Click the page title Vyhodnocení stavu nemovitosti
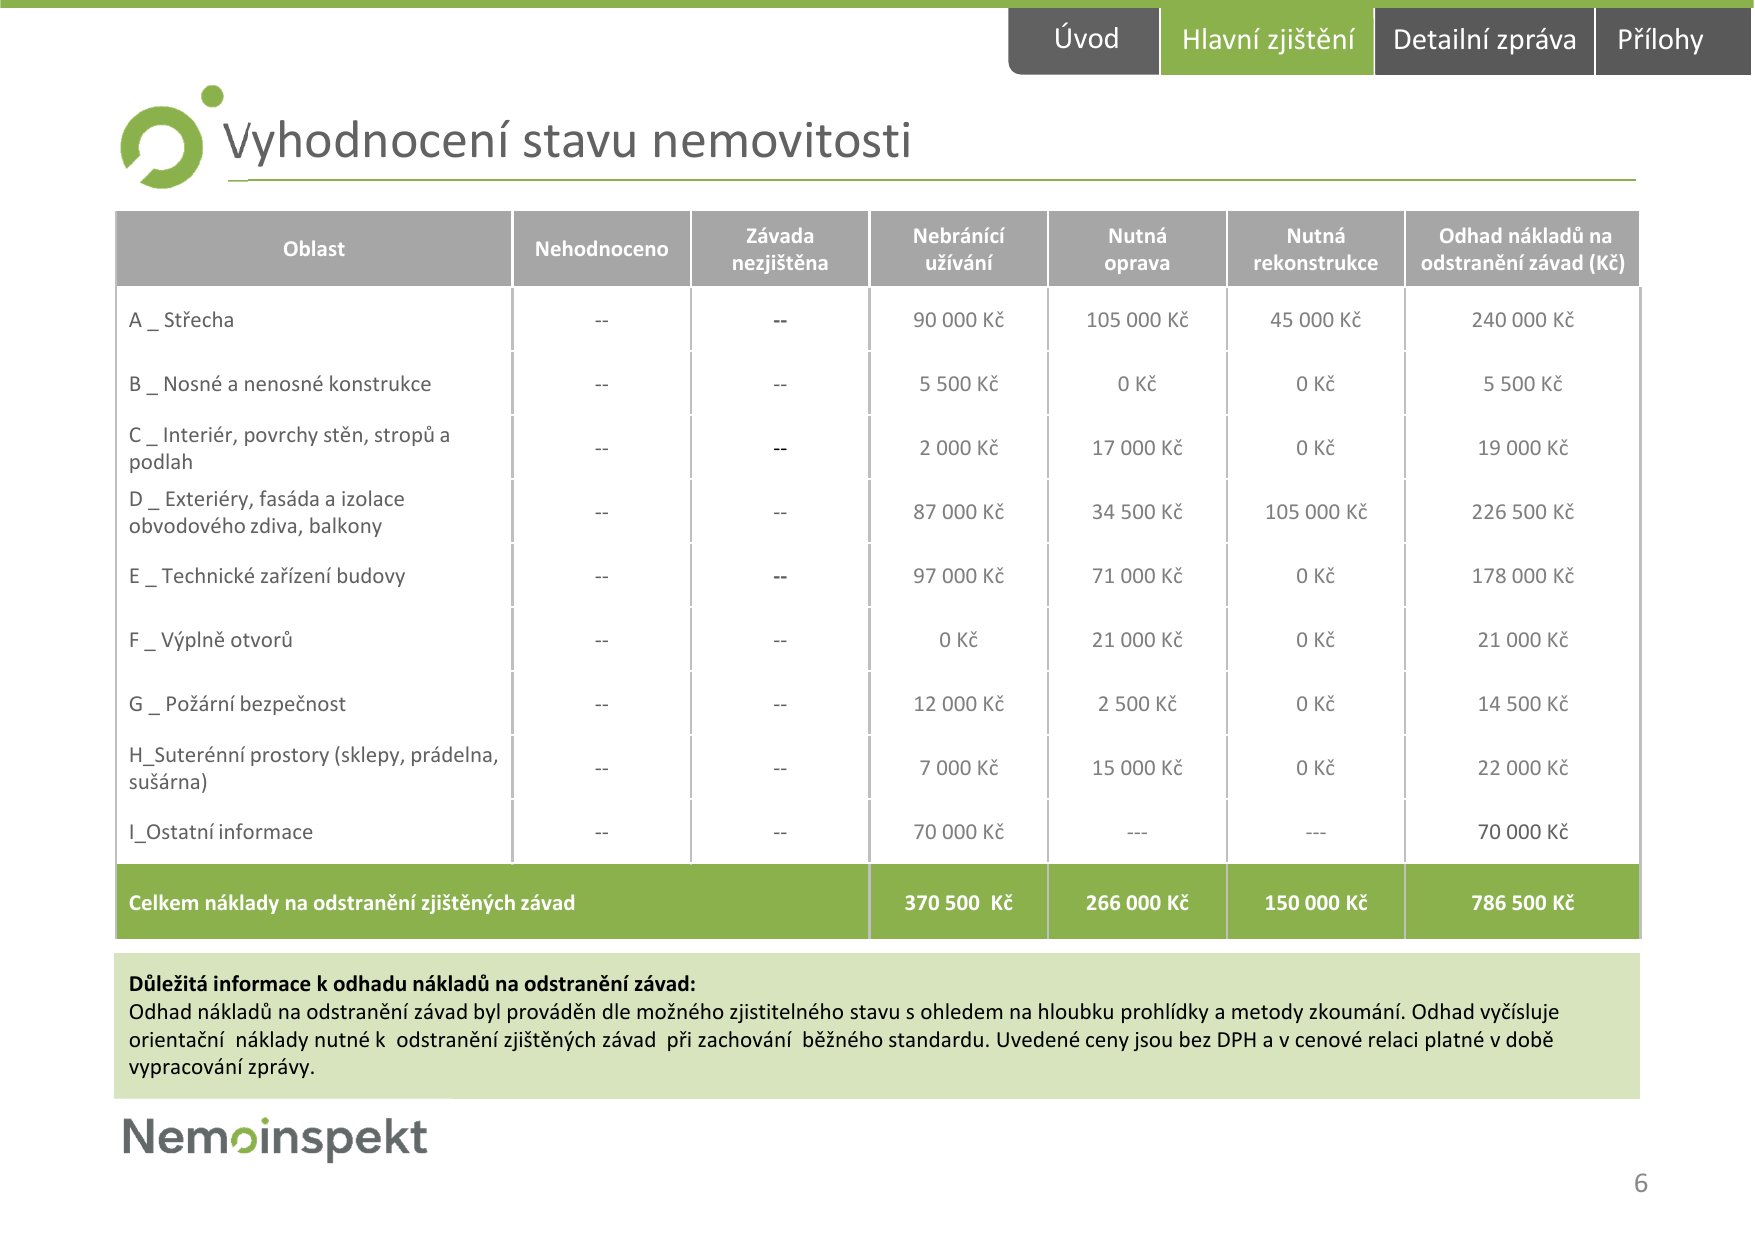This screenshot has height=1240, width=1755. pos(567,141)
